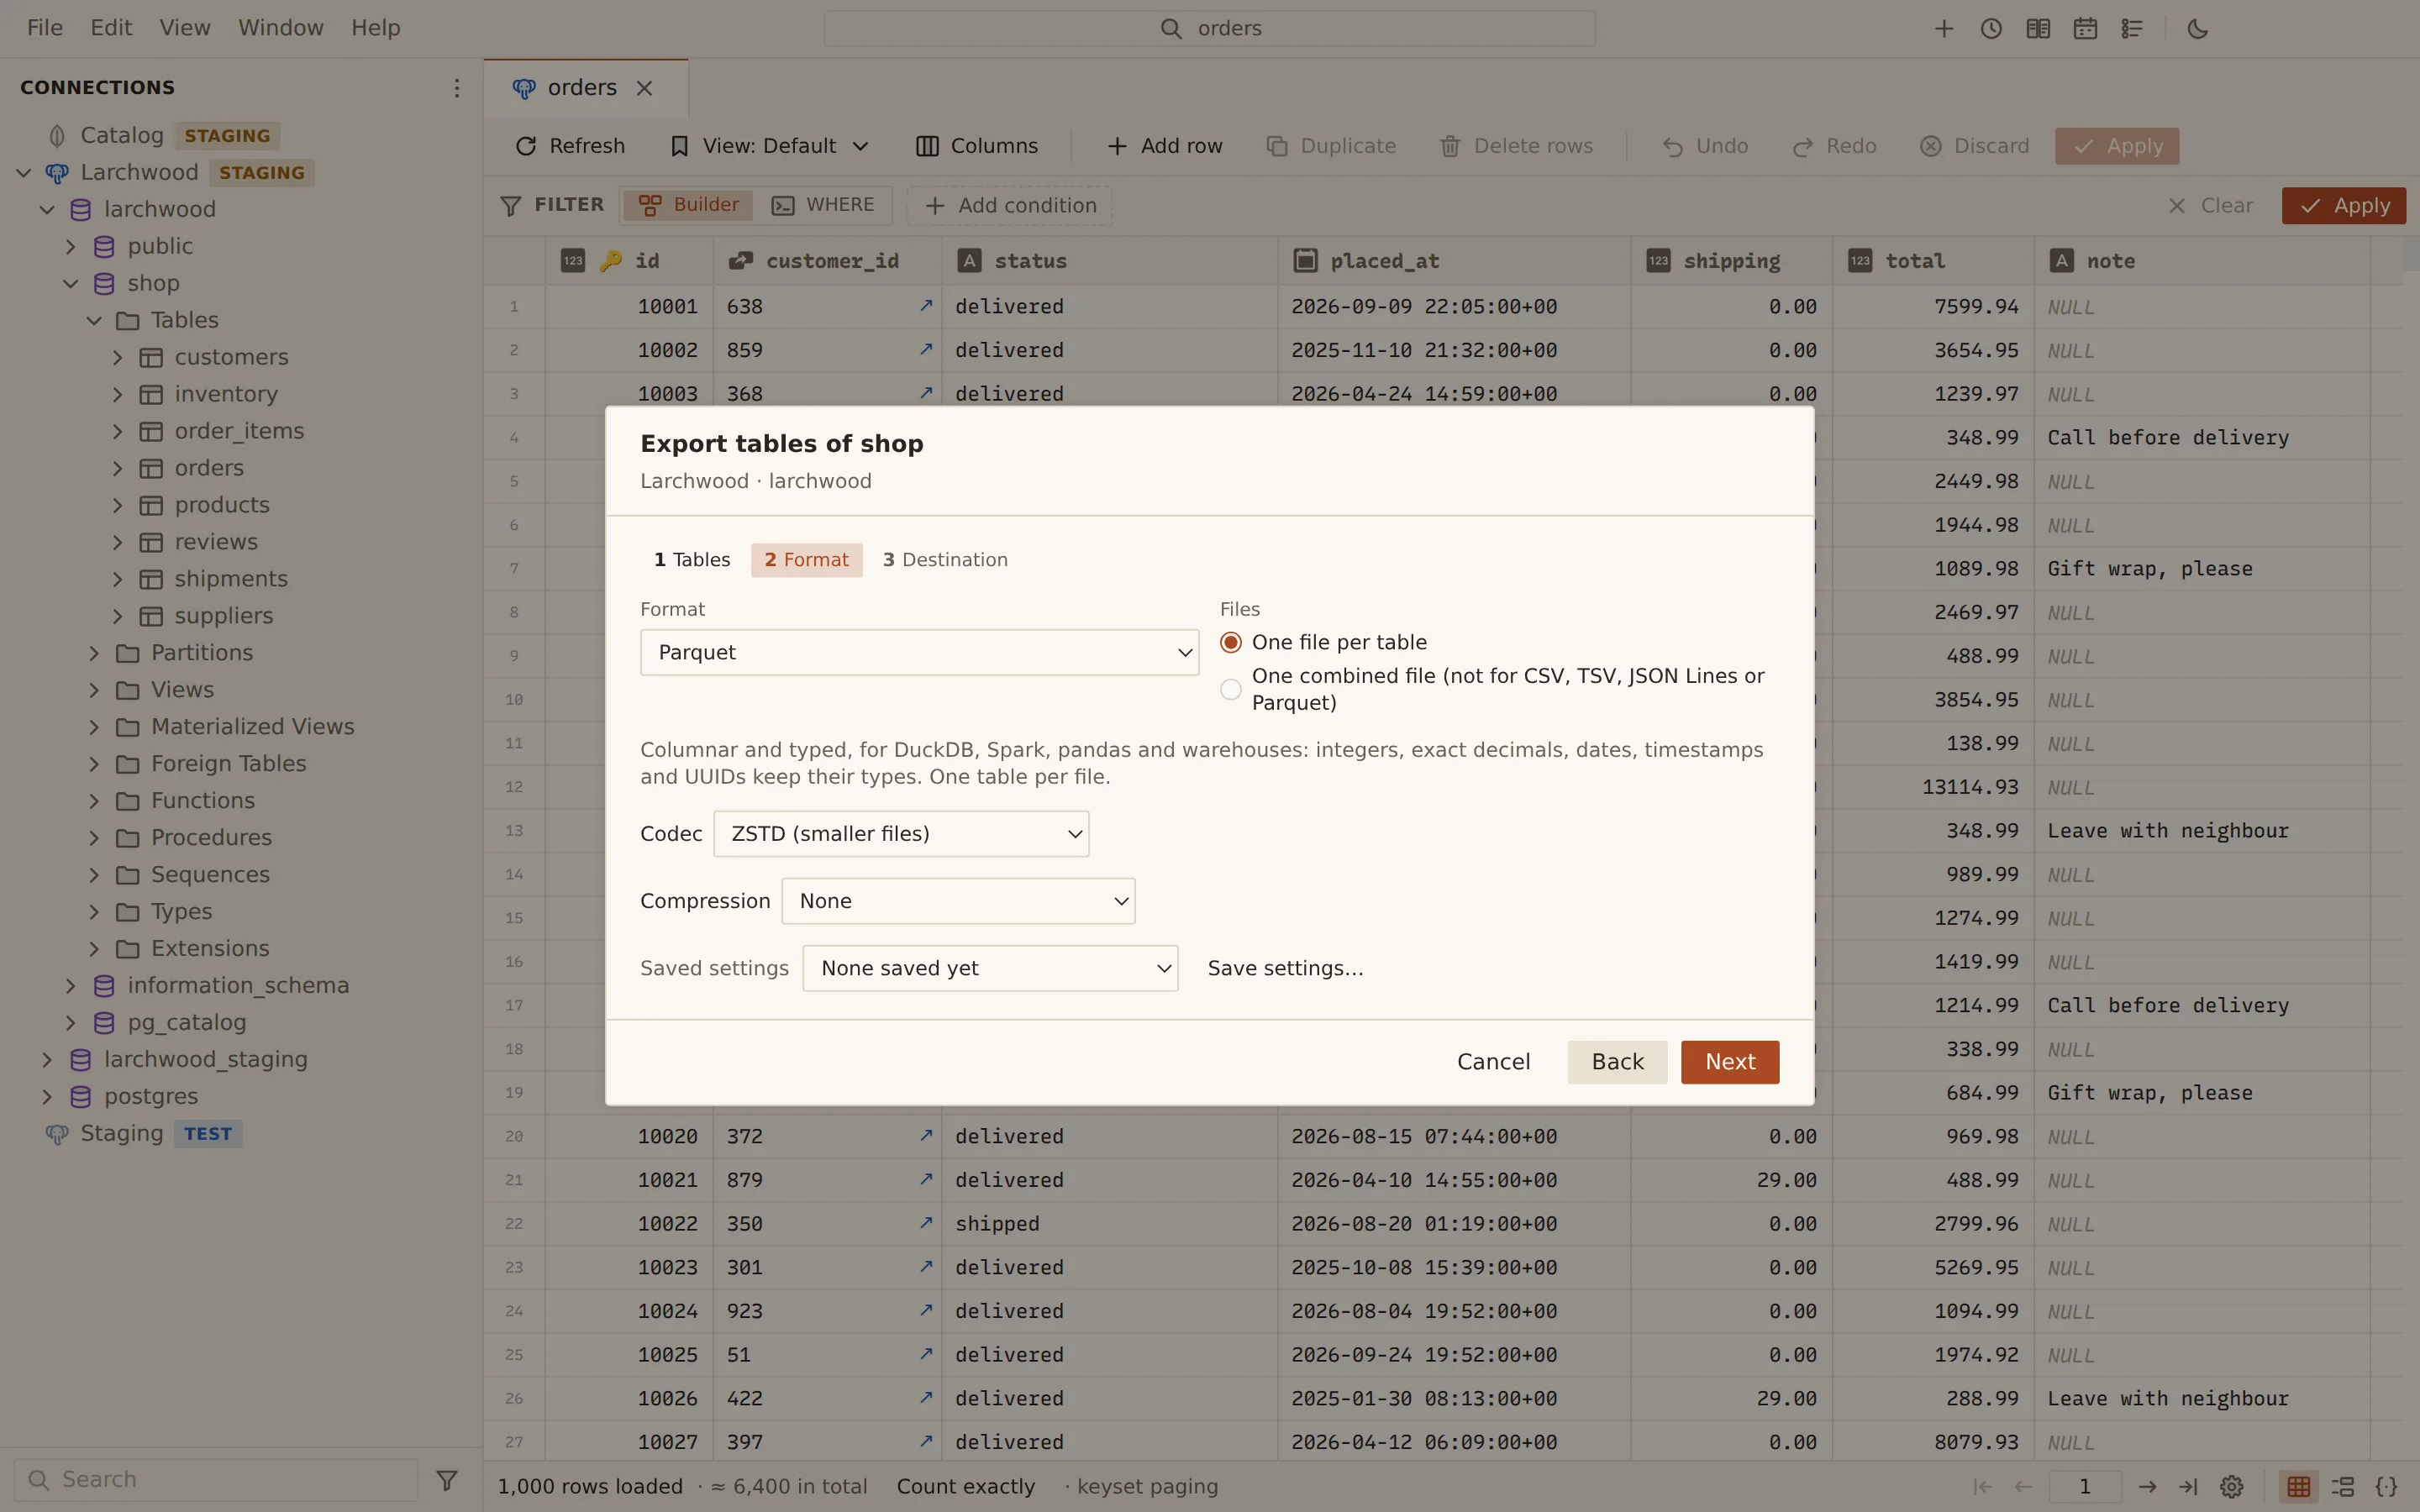This screenshot has width=2420, height=1512.
Task: Click the record view icon in status bar
Action: [2342, 1486]
